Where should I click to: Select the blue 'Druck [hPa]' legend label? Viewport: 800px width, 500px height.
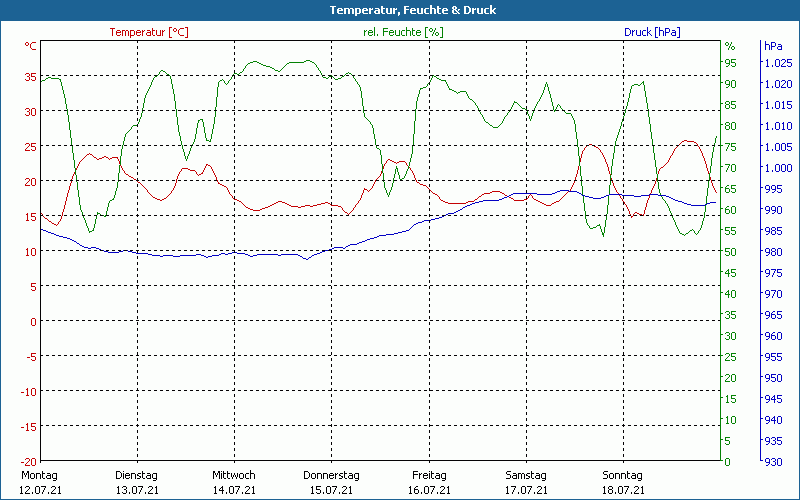652,32
